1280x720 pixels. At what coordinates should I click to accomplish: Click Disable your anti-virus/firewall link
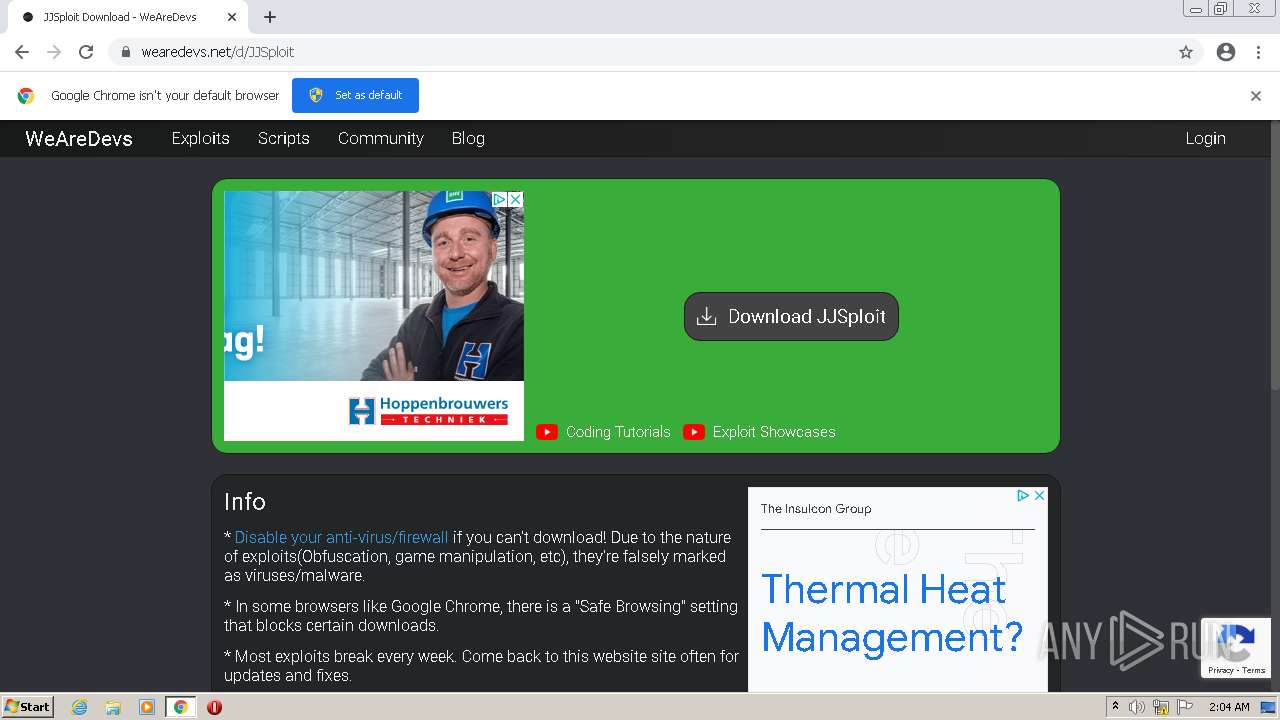tap(341, 537)
